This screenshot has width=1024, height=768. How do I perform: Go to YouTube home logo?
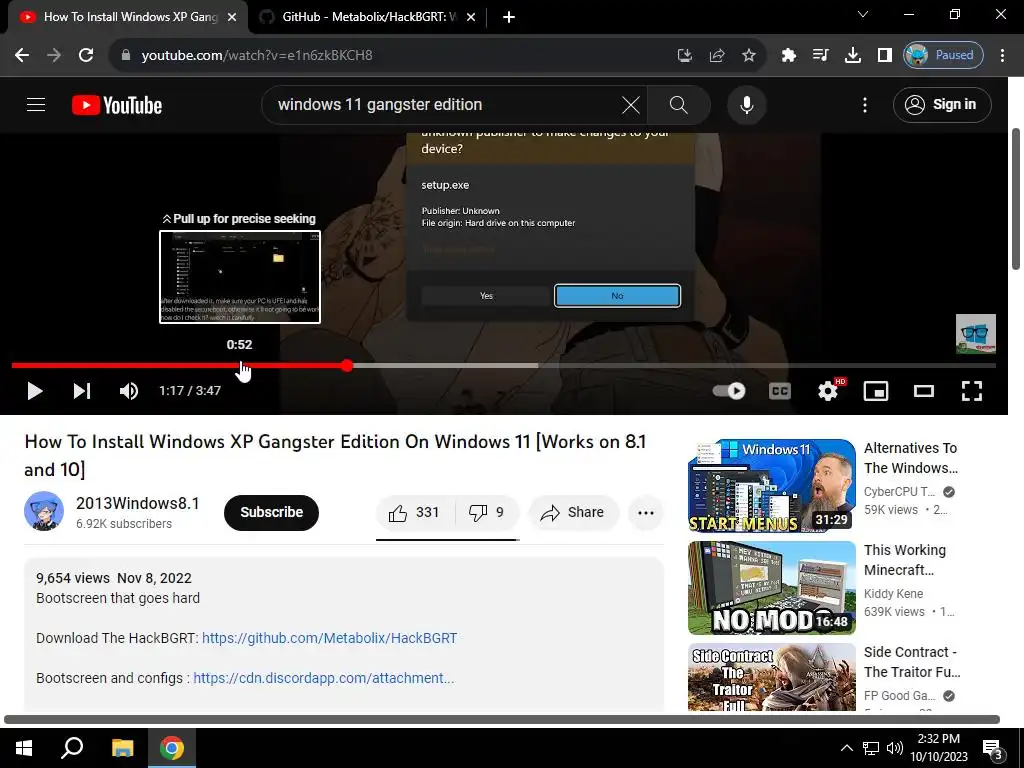[117, 105]
